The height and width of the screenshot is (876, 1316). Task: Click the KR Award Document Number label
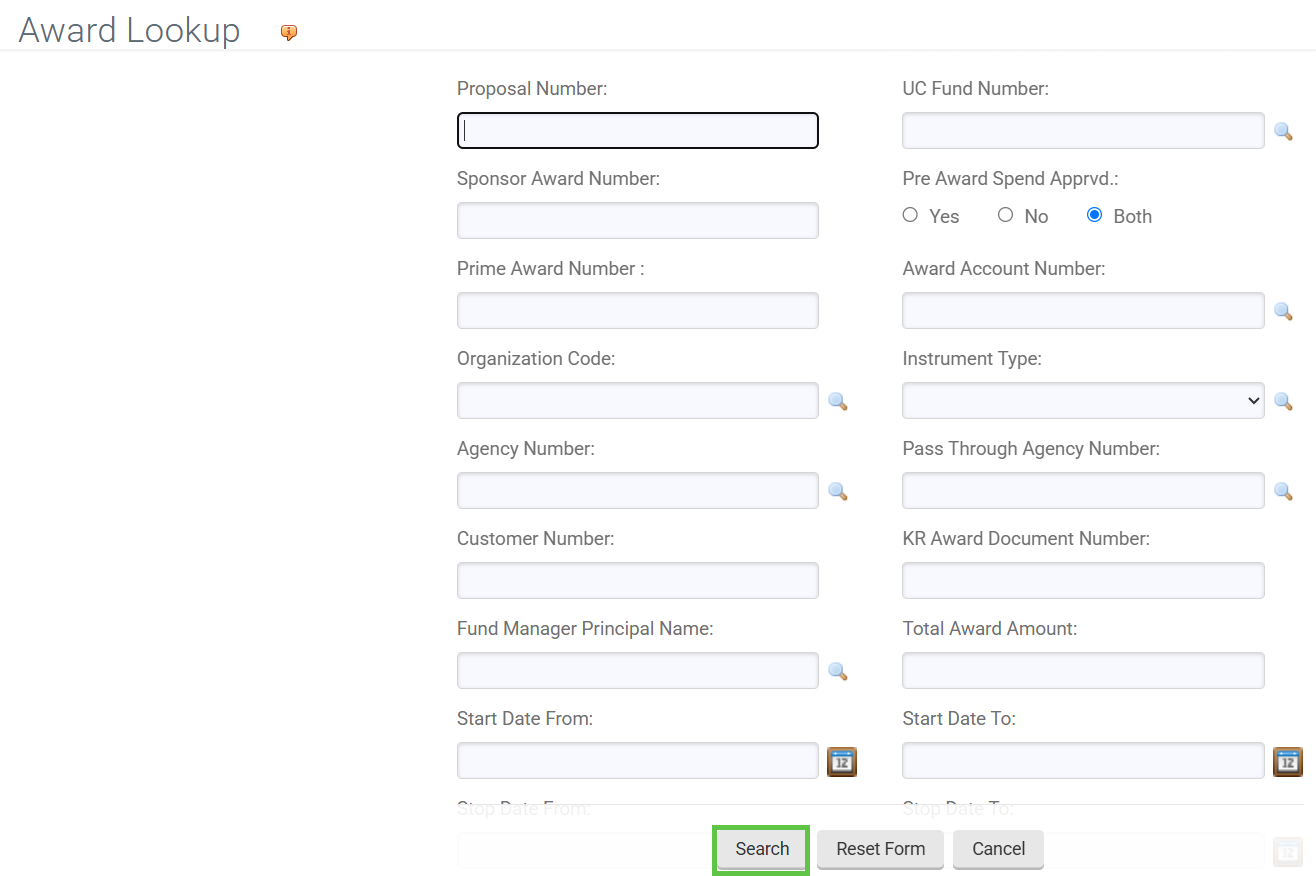[1026, 539]
